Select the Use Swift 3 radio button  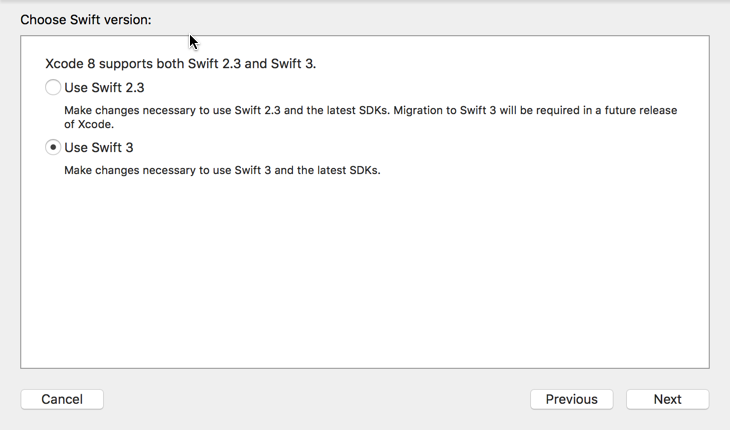[53, 148]
